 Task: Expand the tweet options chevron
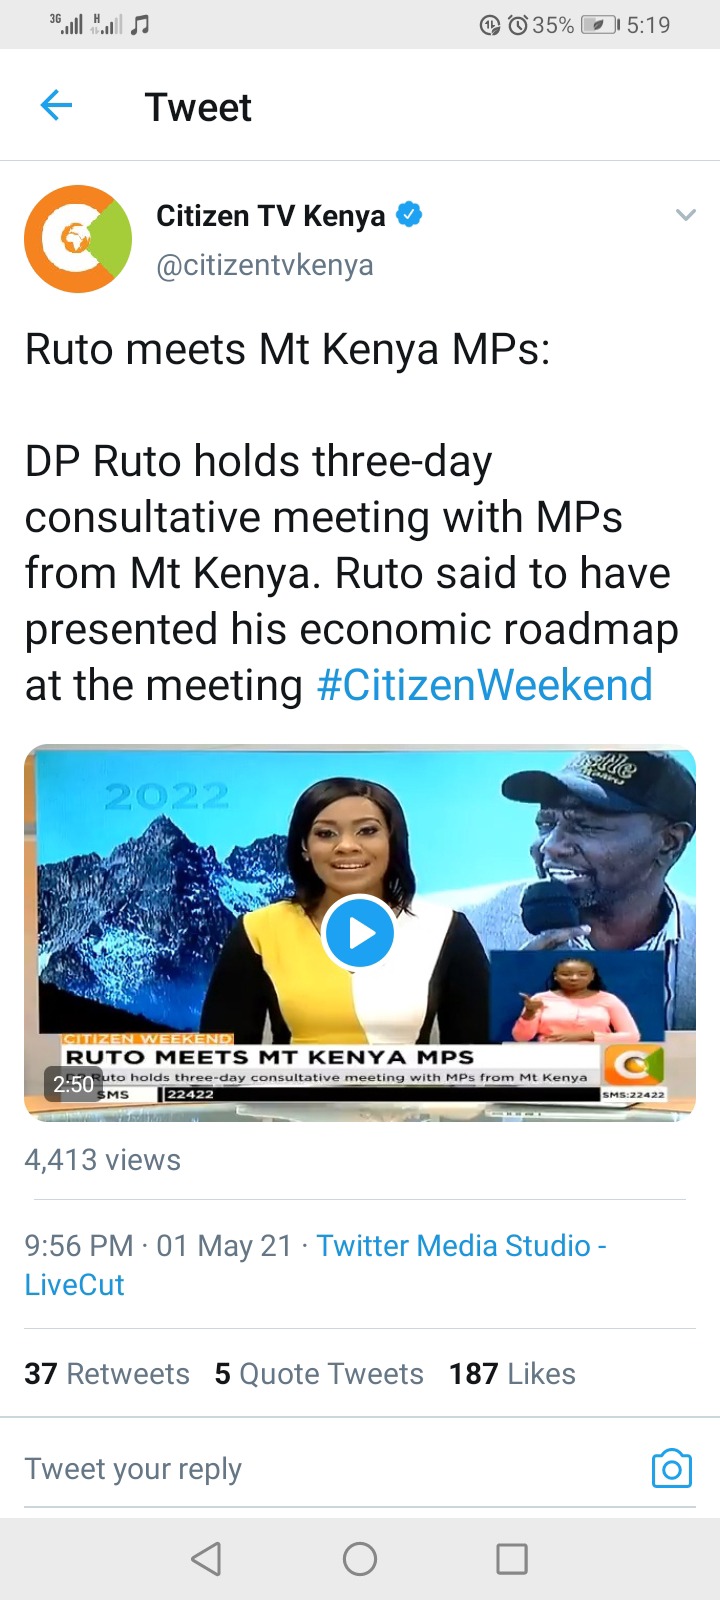click(x=685, y=214)
